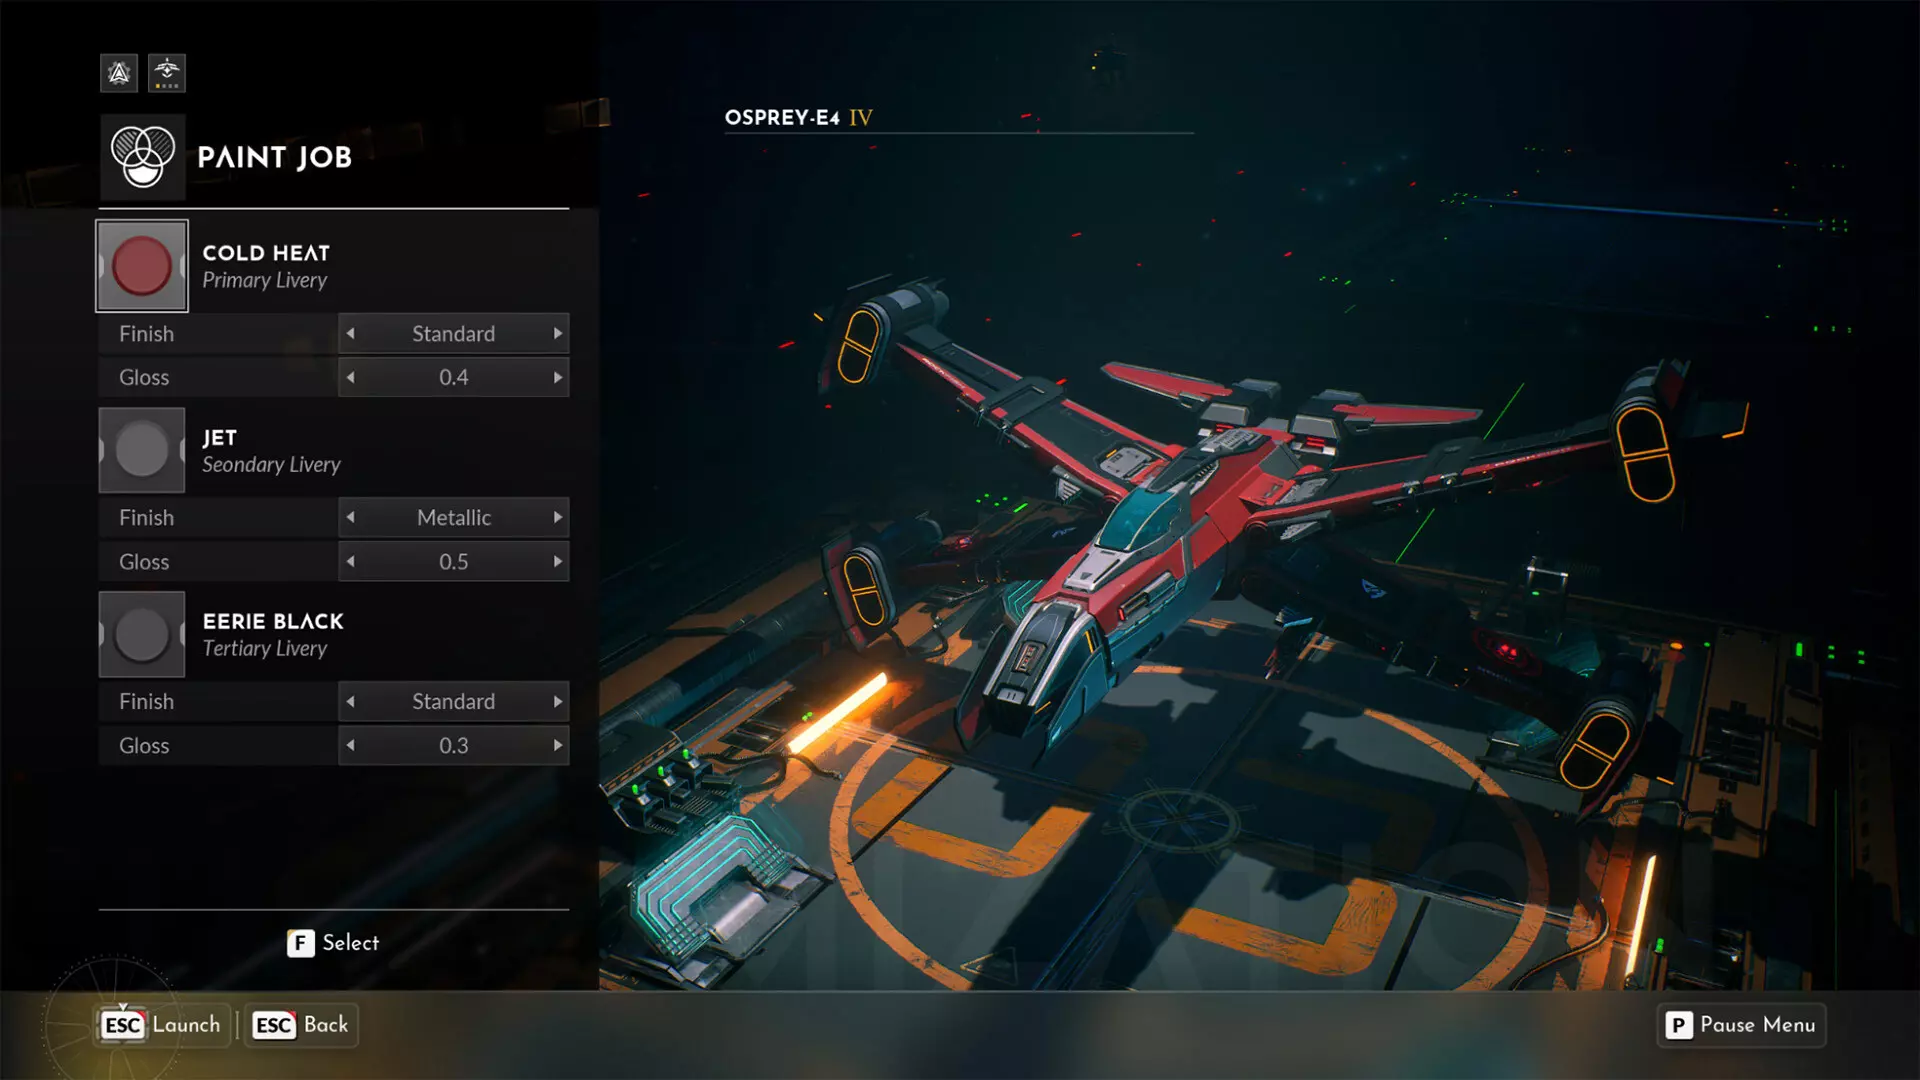This screenshot has width=1920, height=1080.
Task: Click ESC Launch to deploy ship
Action: [157, 1025]
